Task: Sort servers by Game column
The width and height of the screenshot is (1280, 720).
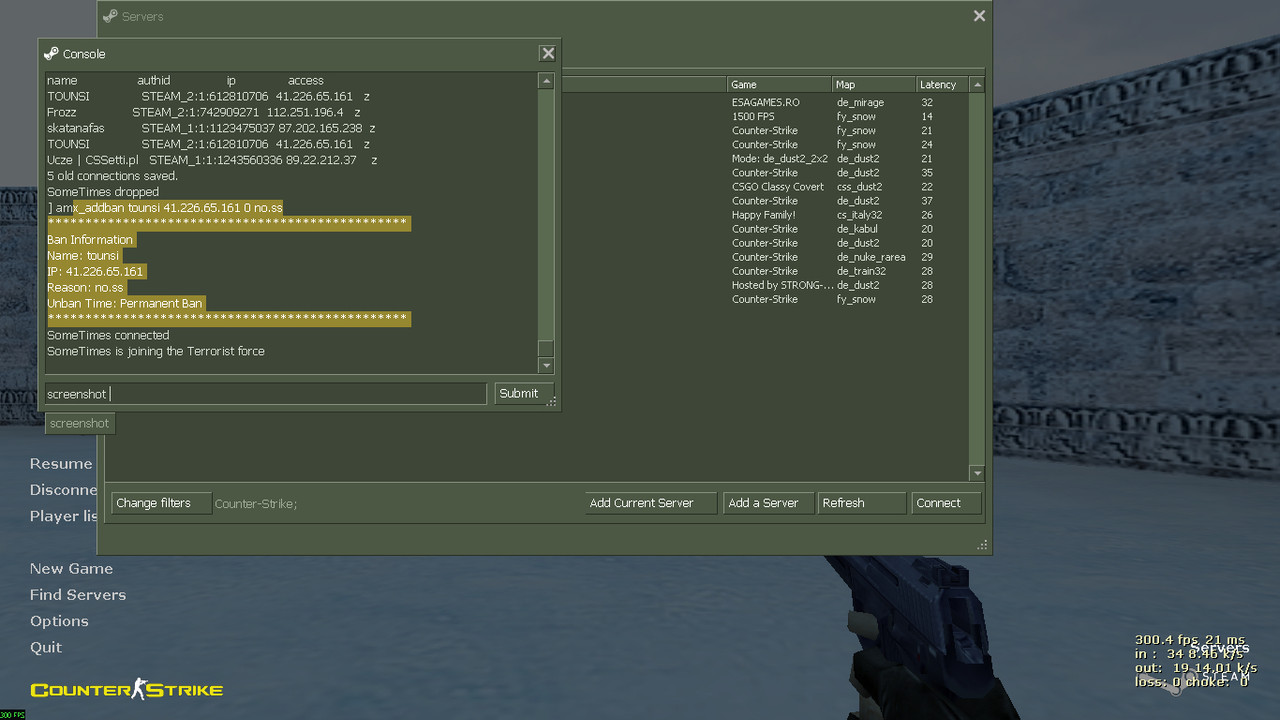Action: (x=779, y=85)
